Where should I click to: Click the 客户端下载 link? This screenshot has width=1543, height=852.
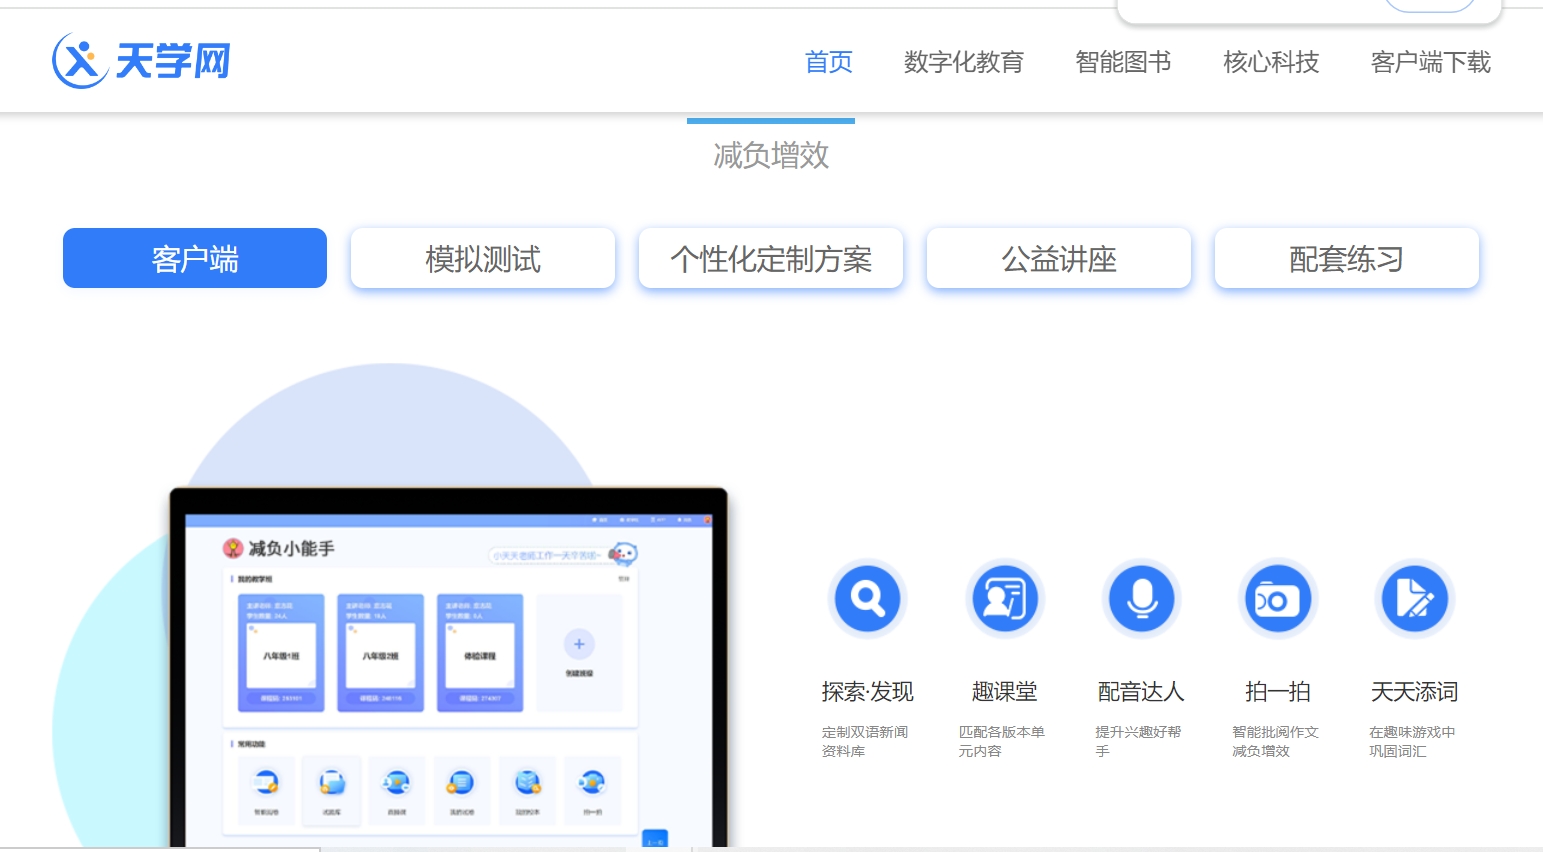pyautogui.click(x=1430, y=62)
